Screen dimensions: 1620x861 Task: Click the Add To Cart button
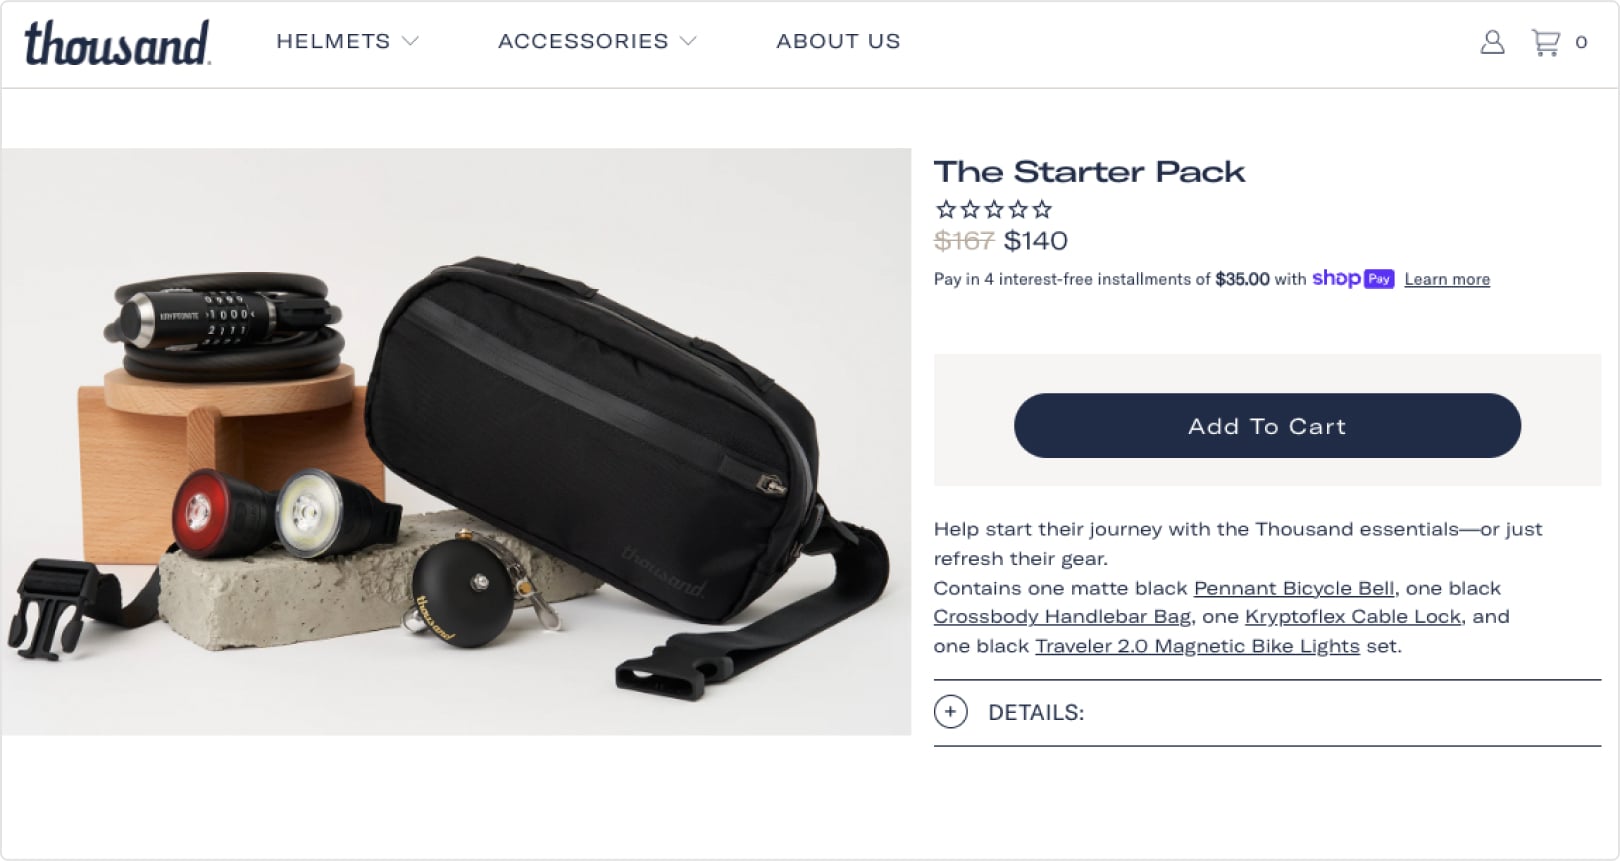(x=1267, y=426)
